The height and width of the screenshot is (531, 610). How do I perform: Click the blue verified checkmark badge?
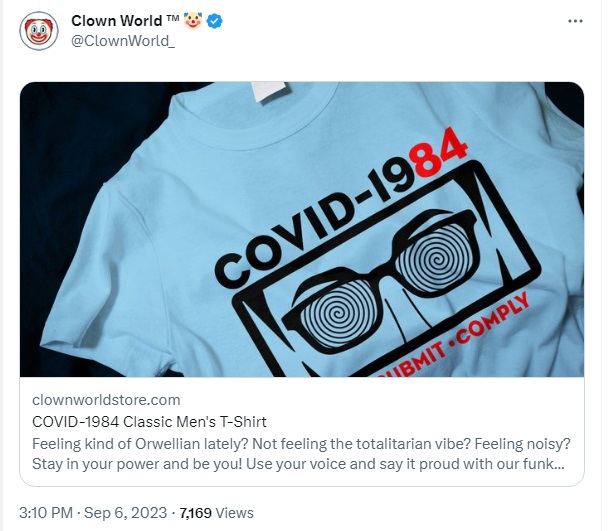click(214, 21)
